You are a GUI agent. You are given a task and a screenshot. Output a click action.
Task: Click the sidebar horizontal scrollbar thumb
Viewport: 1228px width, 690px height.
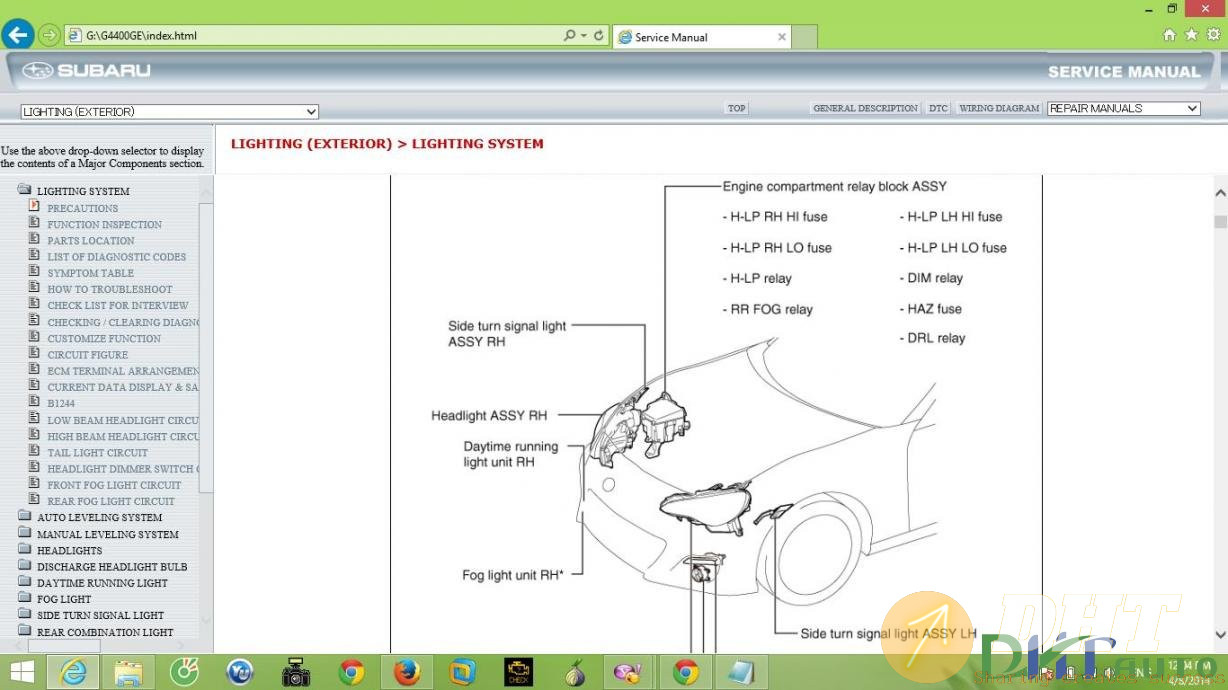click(64, 646)
